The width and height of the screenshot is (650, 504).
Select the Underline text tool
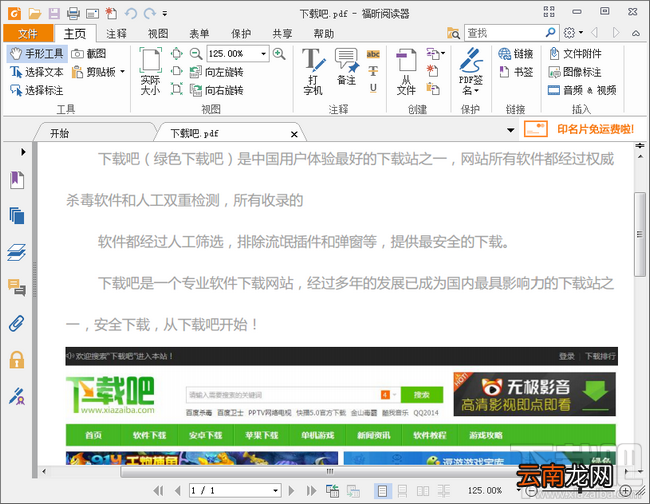pos(373,88)
